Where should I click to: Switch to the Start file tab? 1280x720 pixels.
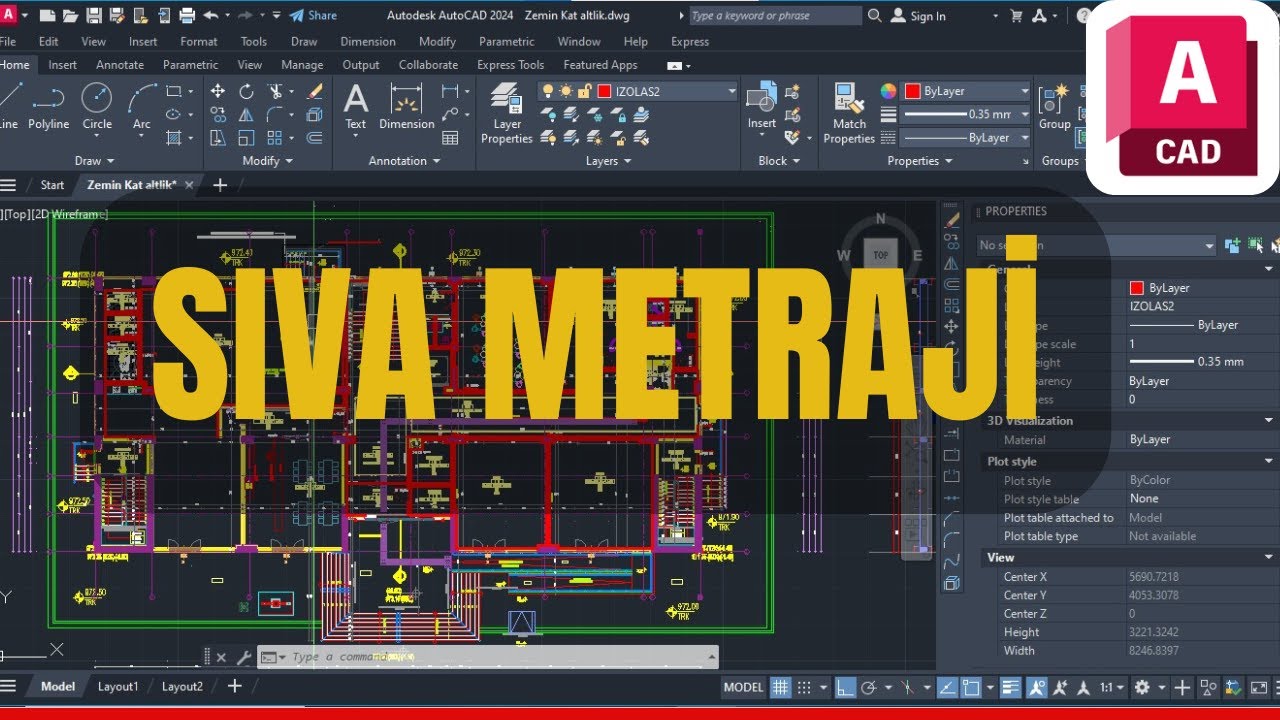[x=52, y=185]
